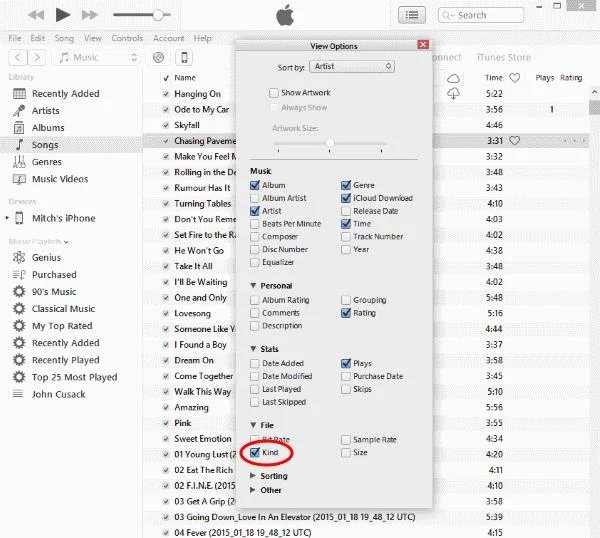The width and height of the screenshot is (600, 538).
Task: Open the Controls menu
Action: pos(127,38)
